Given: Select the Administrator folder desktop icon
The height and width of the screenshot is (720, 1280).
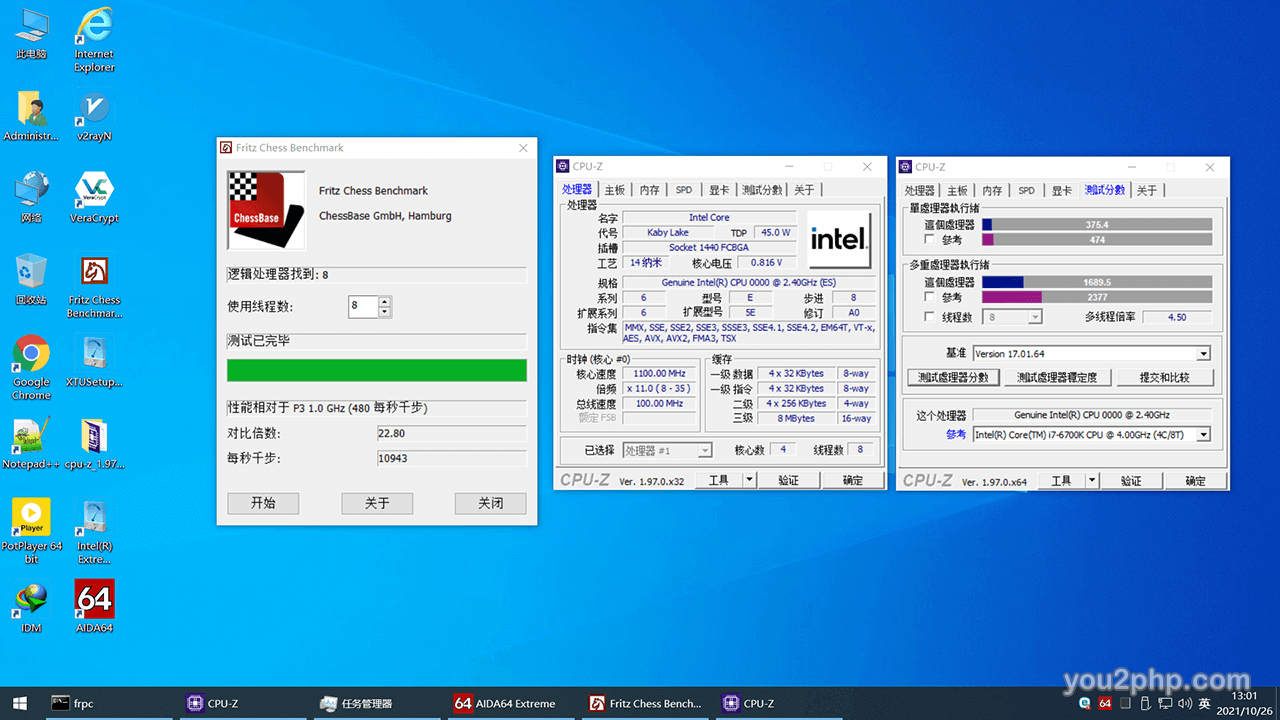Looking at the screenshot, I should (x=32, y=116).
